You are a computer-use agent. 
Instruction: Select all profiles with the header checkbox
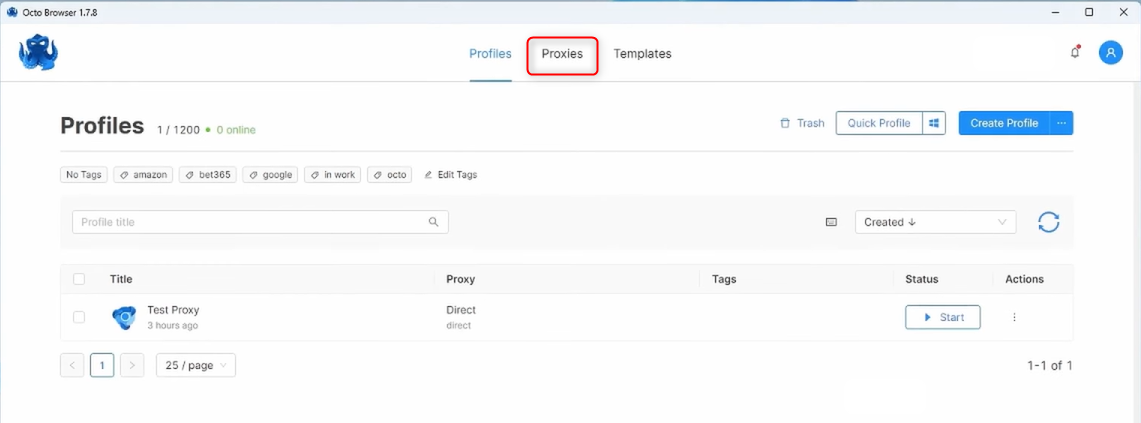coord(79,279)
